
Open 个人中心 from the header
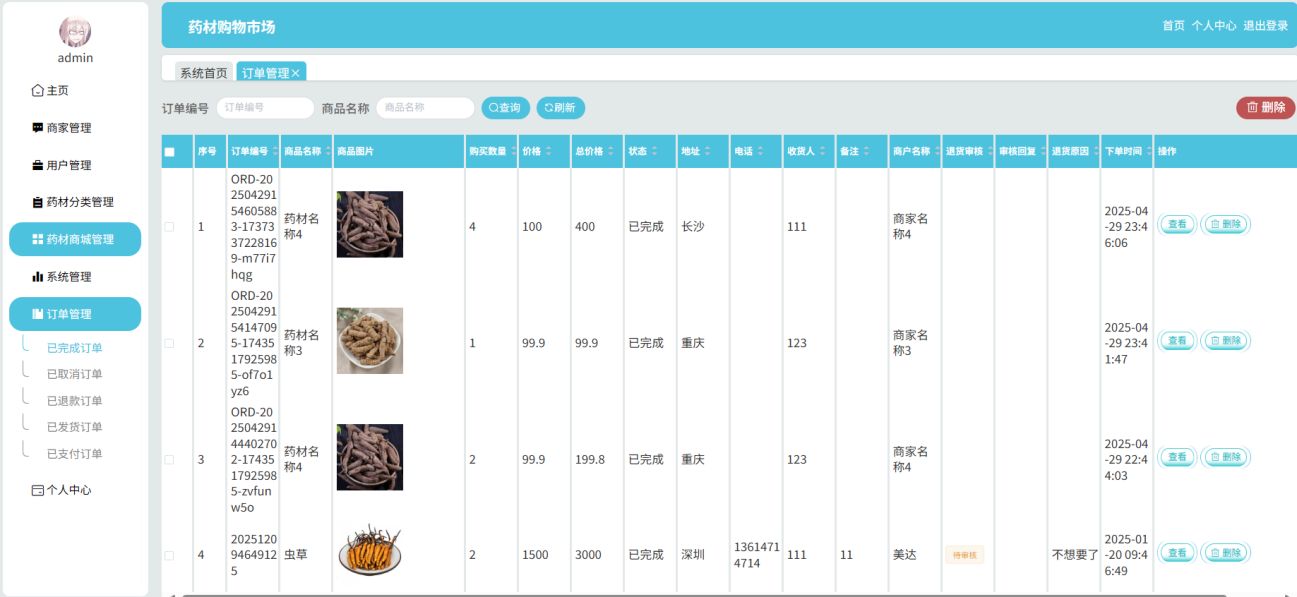[1214, 26]
